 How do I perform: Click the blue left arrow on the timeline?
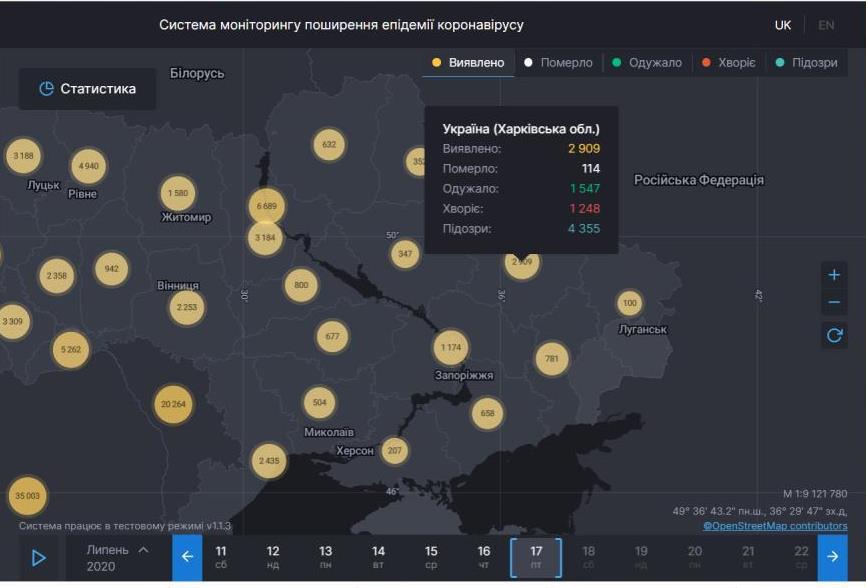[x=186, y=556]
